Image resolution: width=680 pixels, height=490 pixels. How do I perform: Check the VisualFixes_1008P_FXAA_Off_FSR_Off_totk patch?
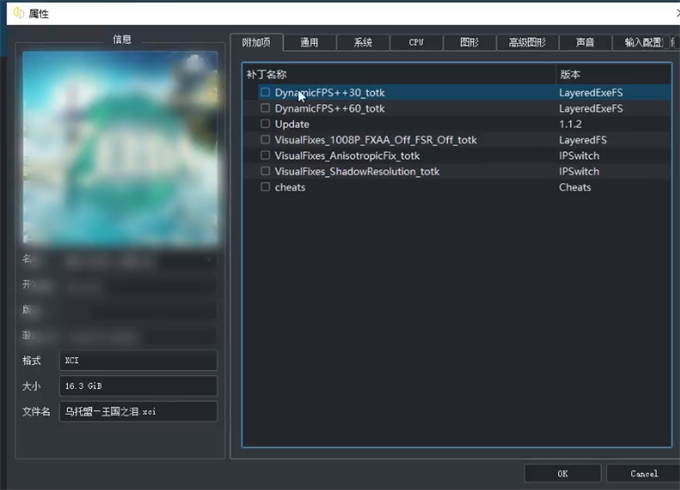point(265,140)
